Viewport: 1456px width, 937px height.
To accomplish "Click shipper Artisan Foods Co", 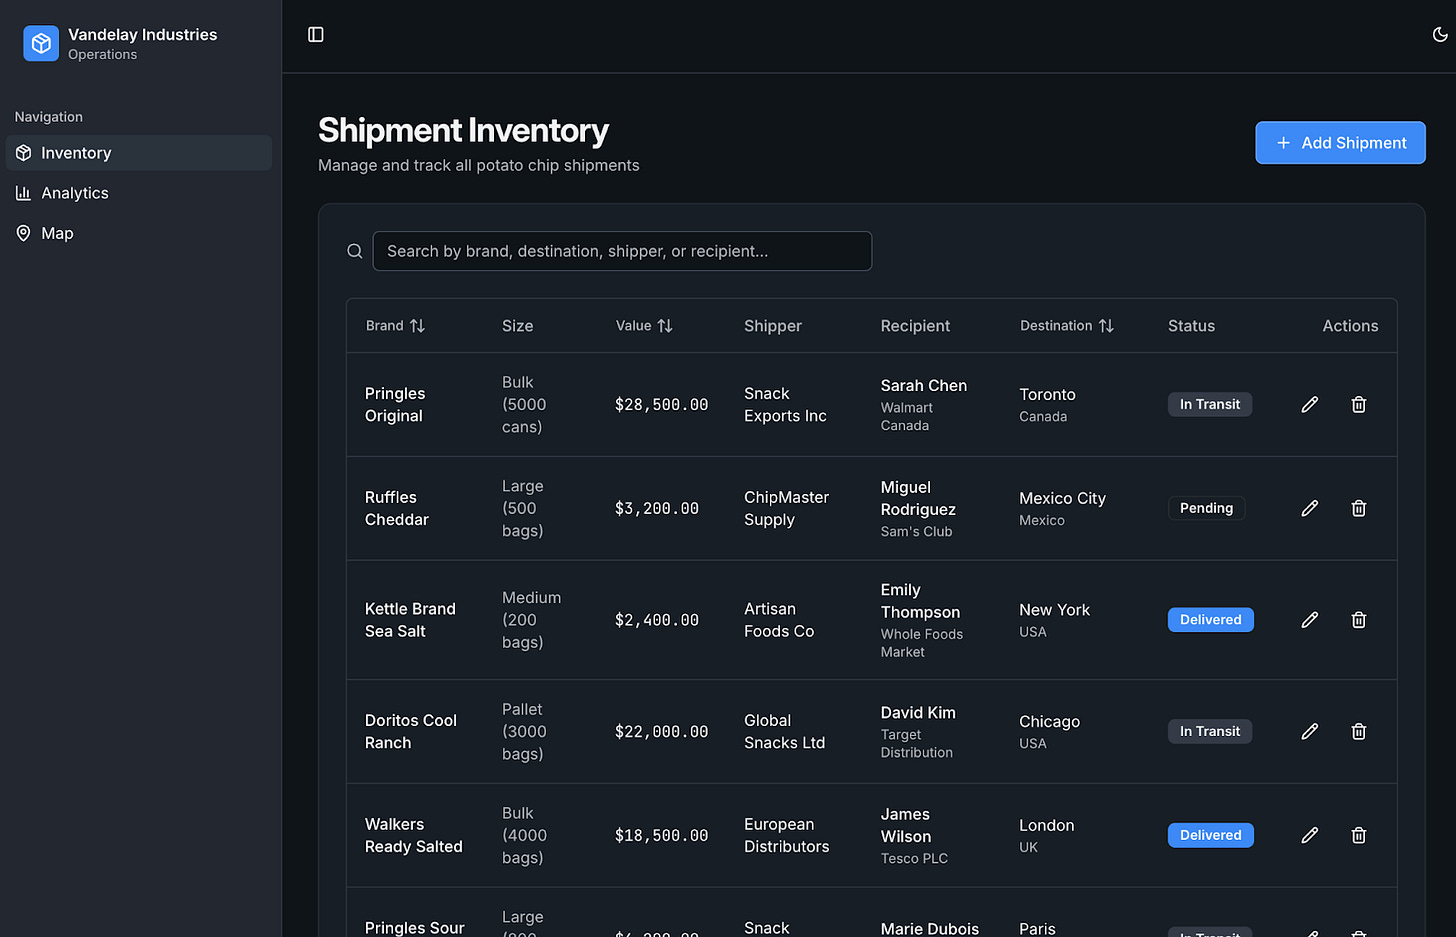I will click(779, 620).
